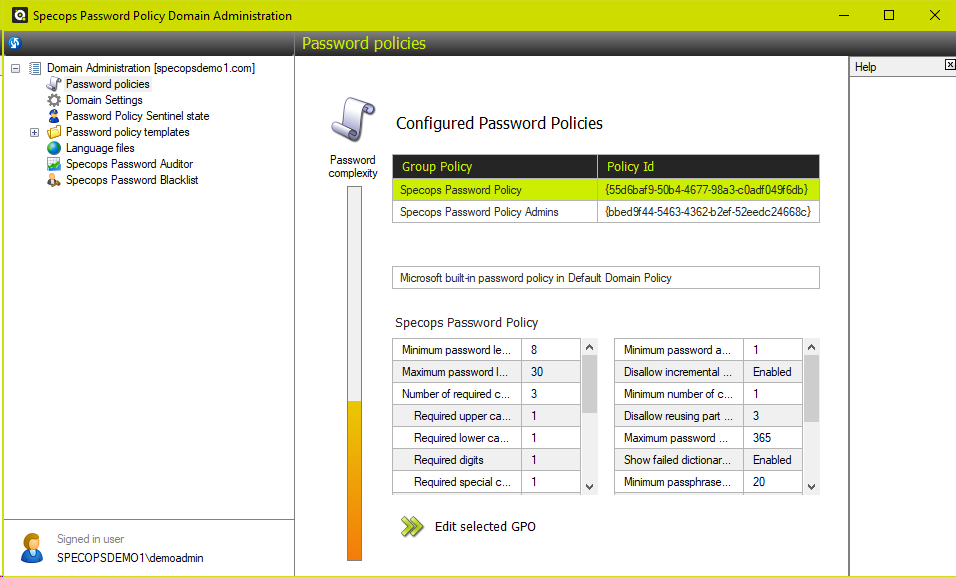The height and width of the screenshot is (577, 956).
Task: Click the Password policies scroll icon in tree
Action: [54, 84]
